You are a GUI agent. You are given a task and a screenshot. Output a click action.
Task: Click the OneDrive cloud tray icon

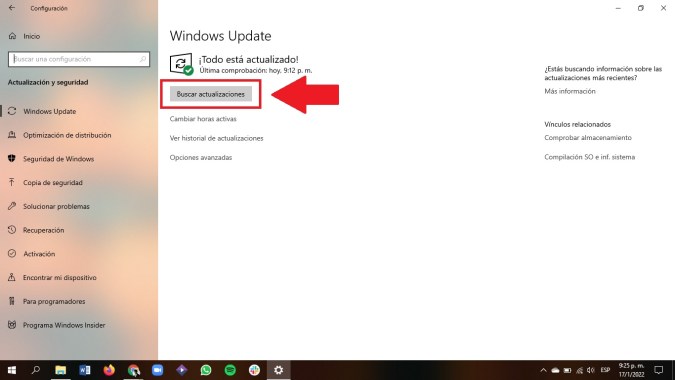click(555, 370)
